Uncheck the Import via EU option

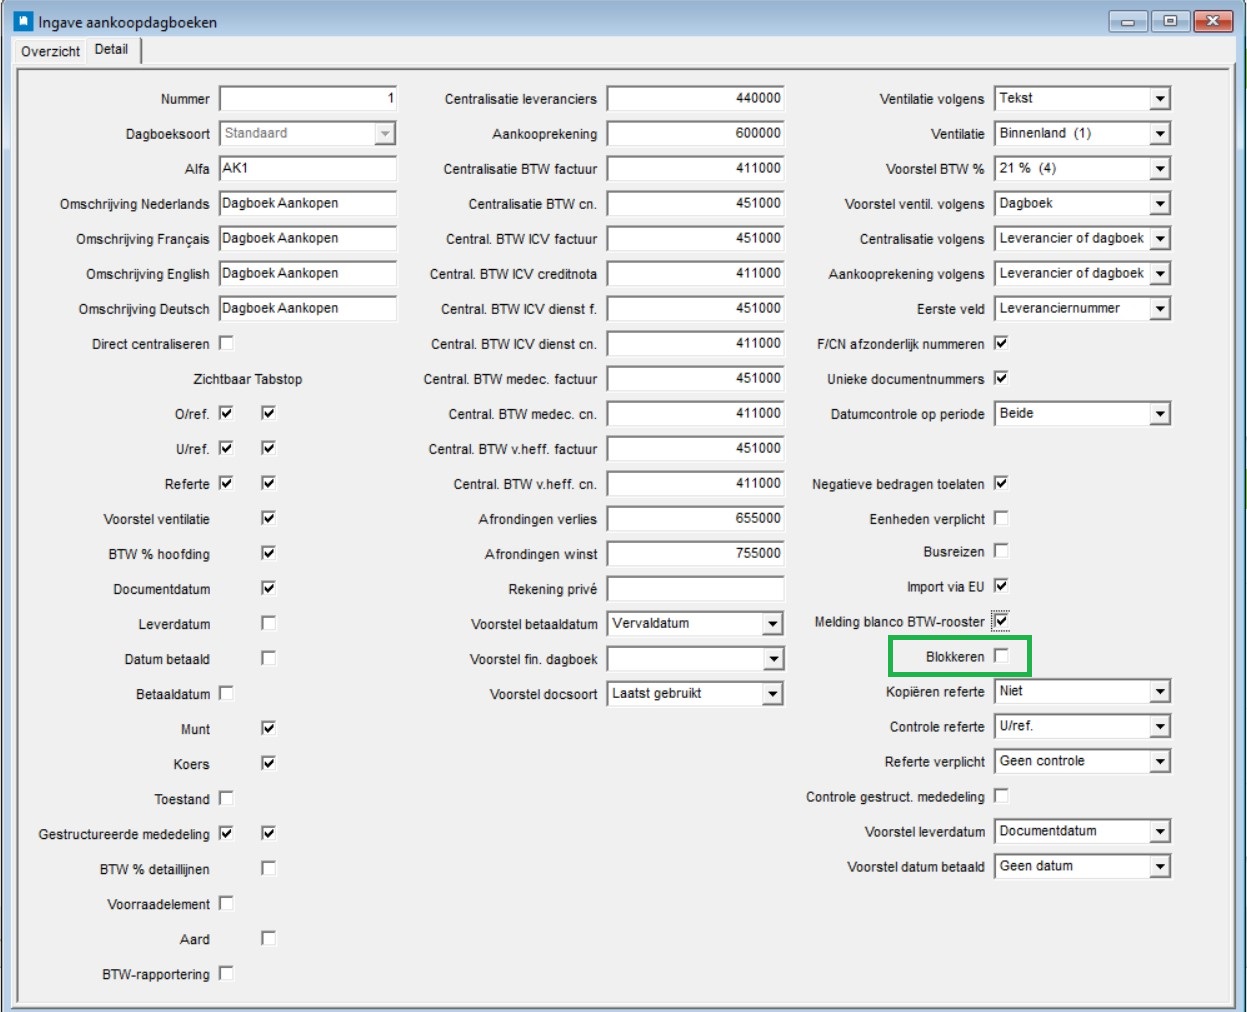1001,586
